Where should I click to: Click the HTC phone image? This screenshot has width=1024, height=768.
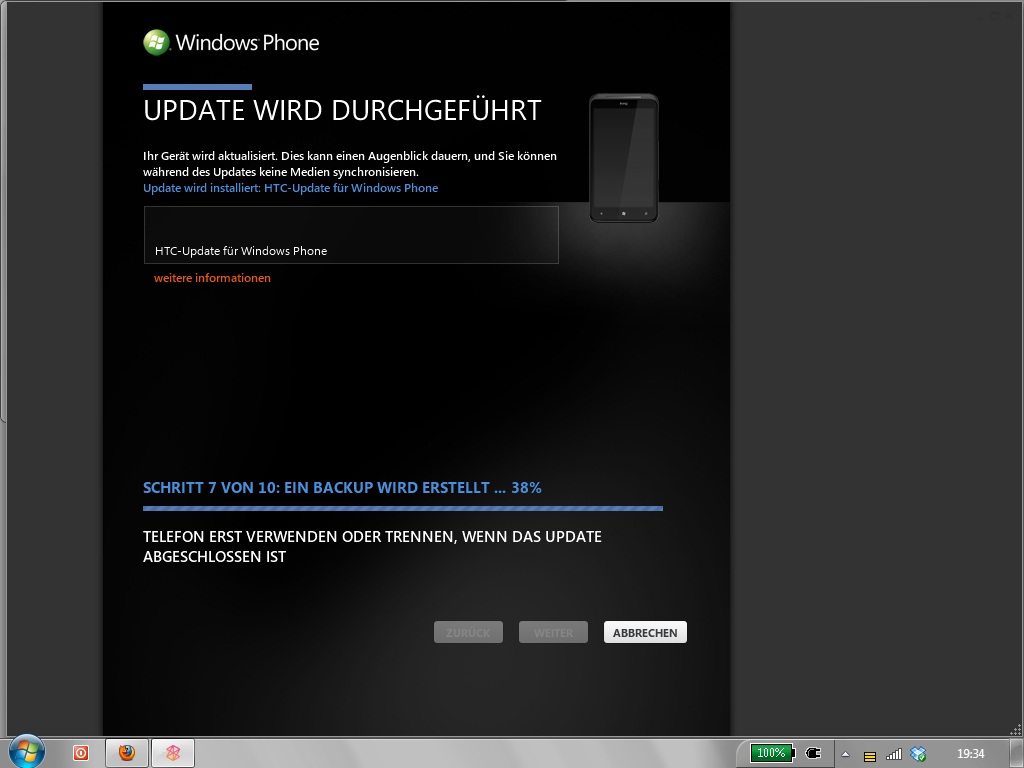[624, 158]
